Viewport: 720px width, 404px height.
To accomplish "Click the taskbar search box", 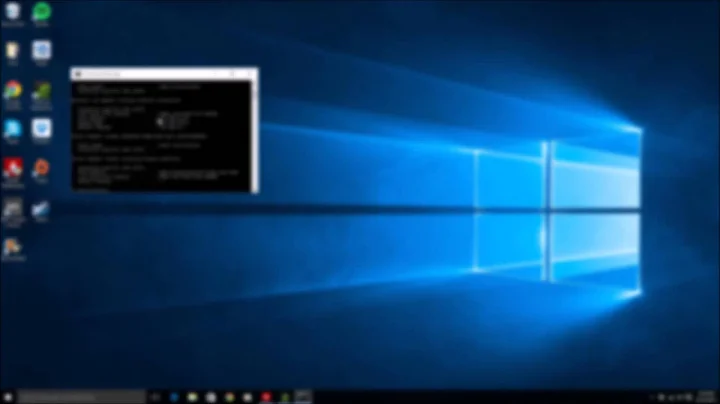I will click(x=82, y=397).
